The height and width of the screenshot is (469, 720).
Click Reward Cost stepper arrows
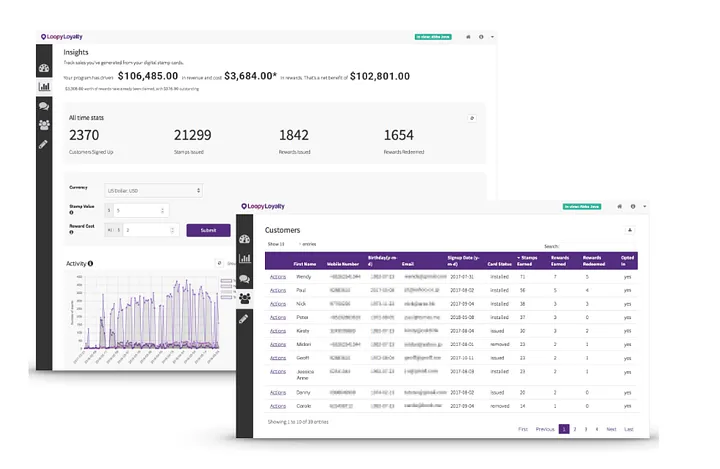[173, 230]
